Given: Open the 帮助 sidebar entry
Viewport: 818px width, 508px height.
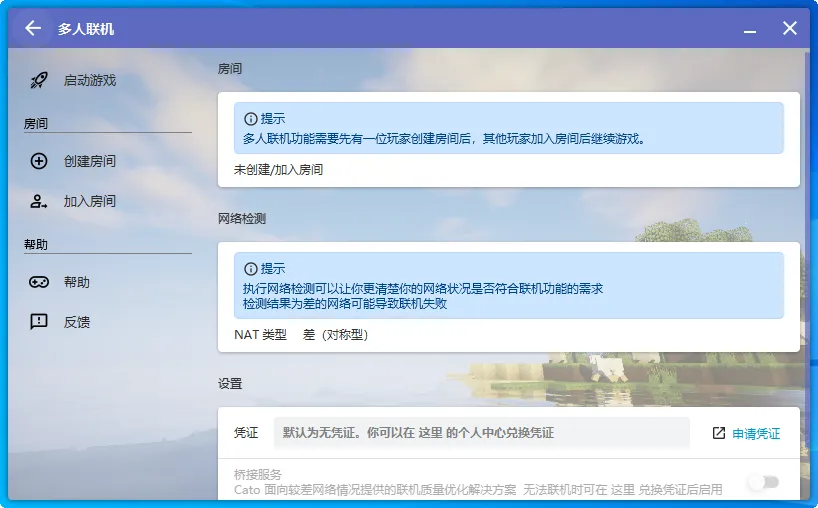Looking at the screenshot, I should click(x=77, y=282).
